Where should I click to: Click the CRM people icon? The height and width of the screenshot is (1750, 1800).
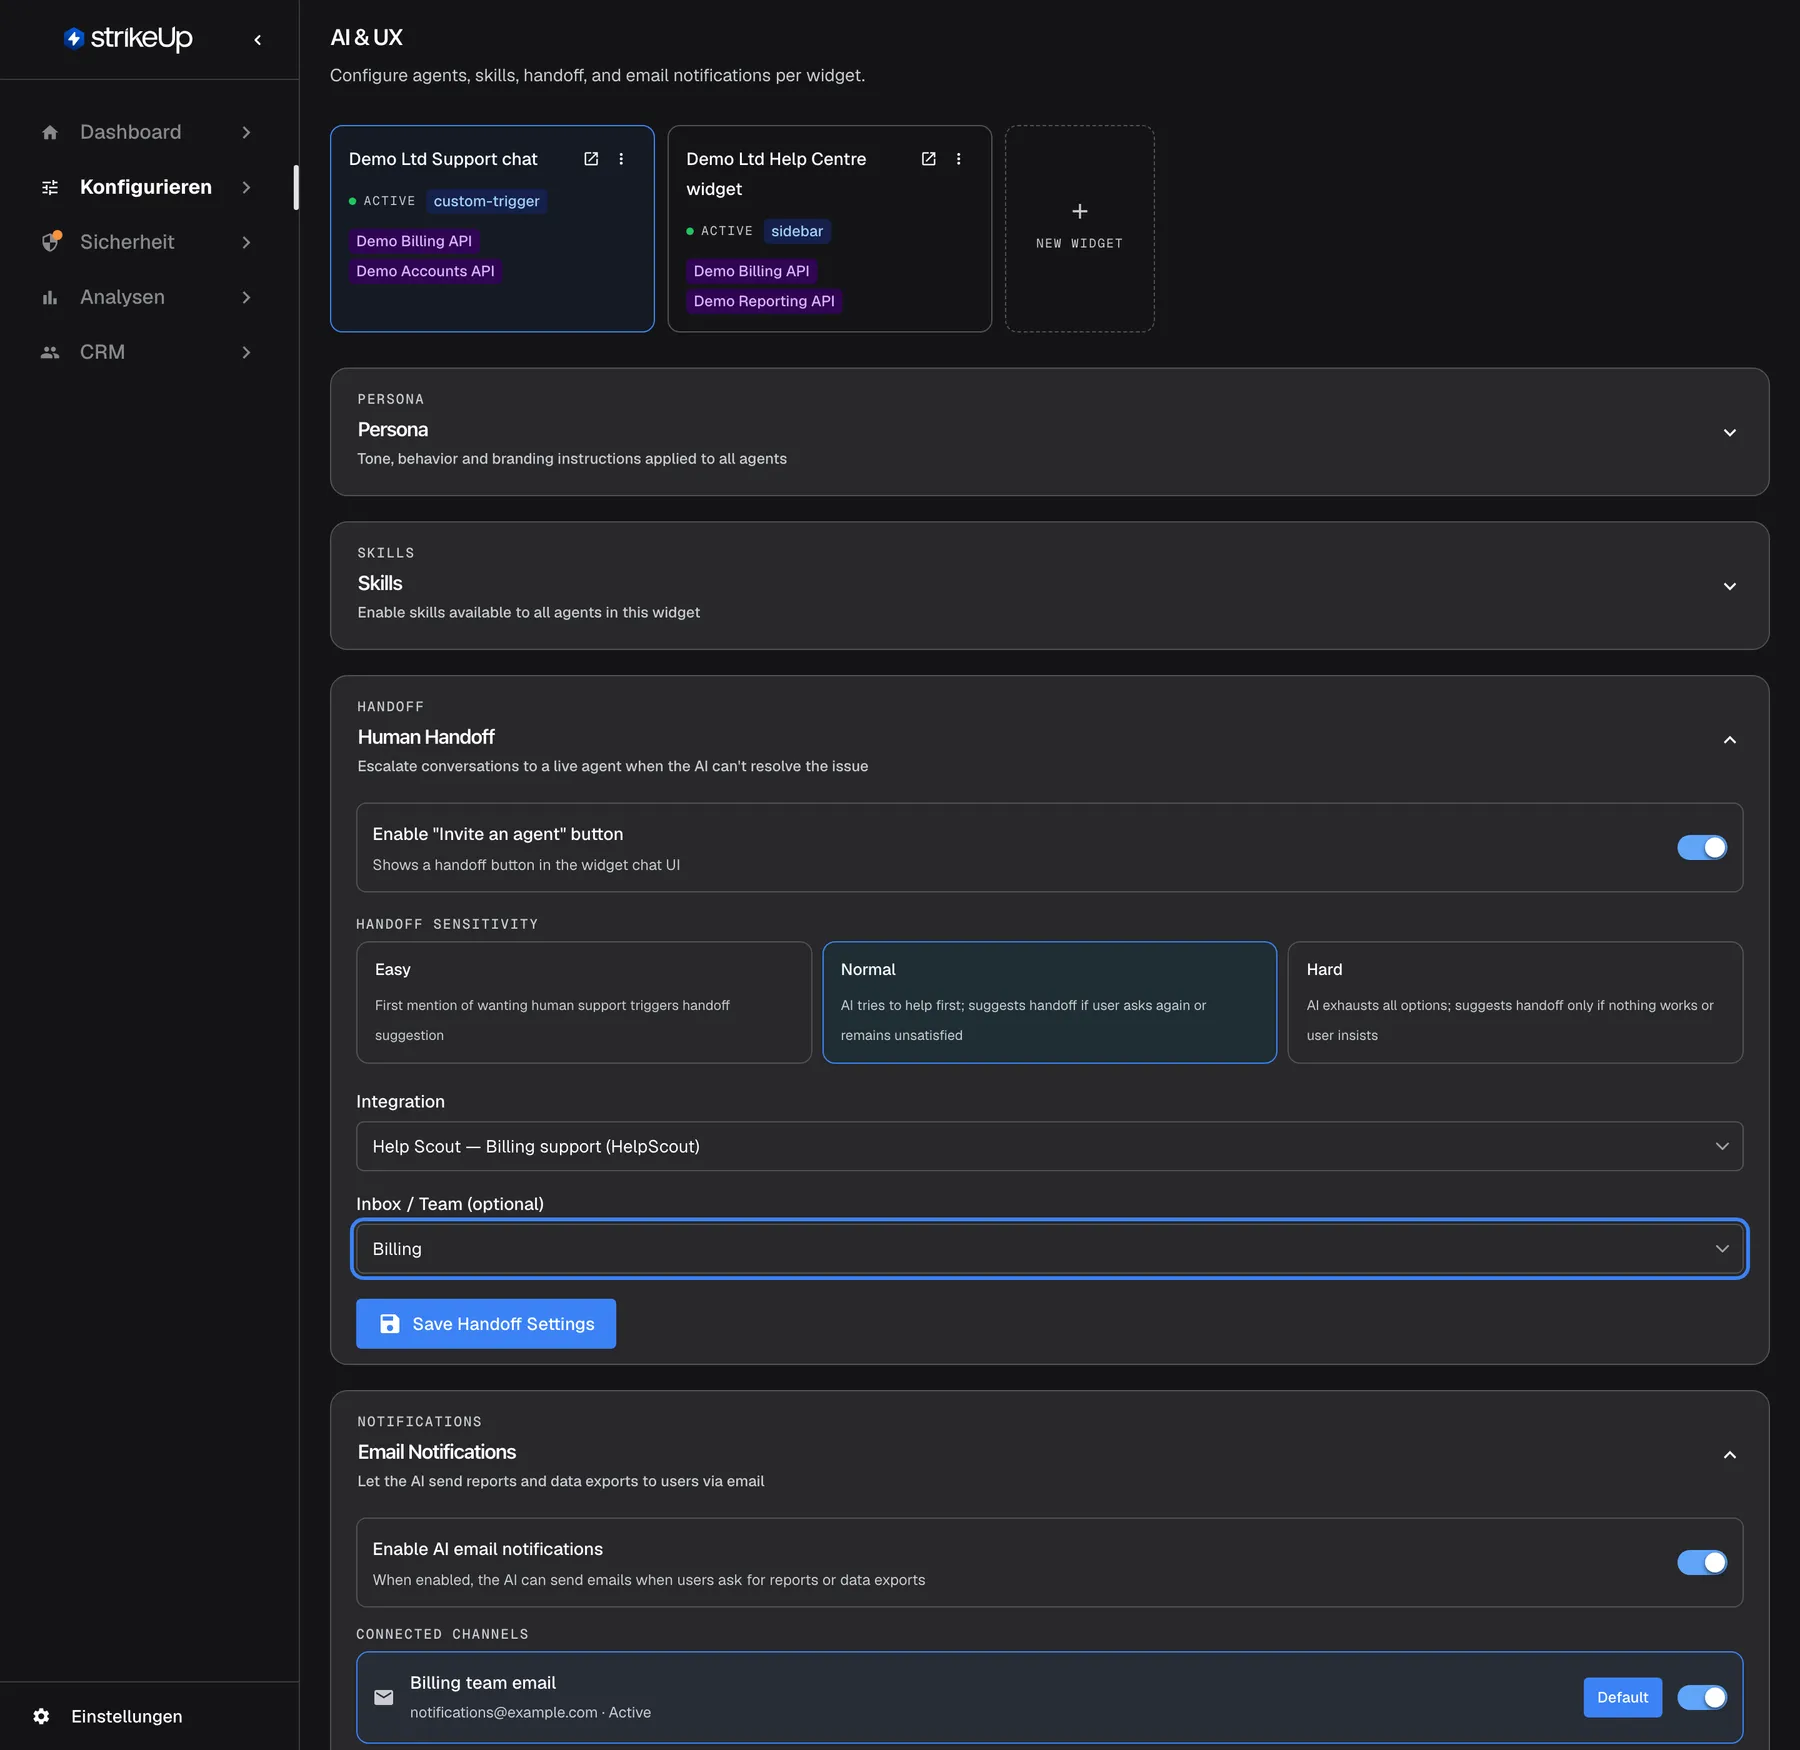click(x=50, y=352)
